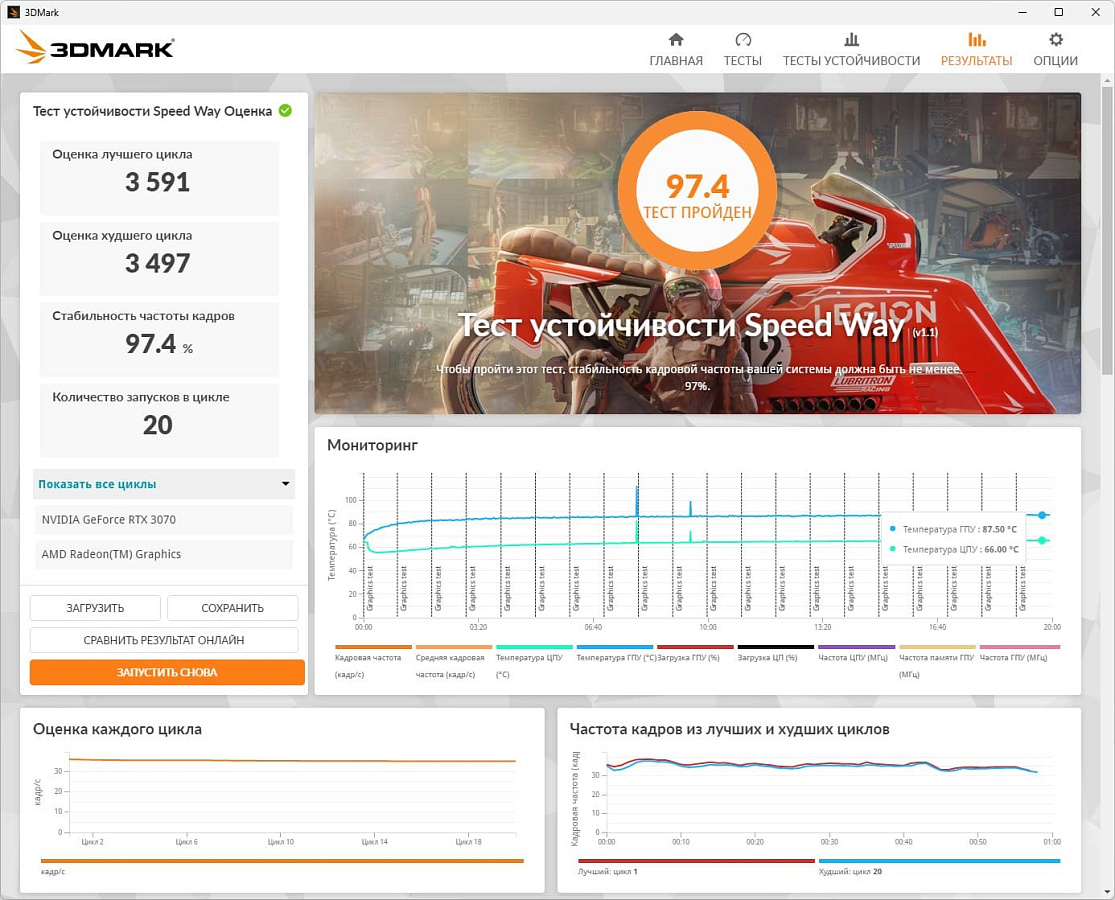Toggle the Кадровая частота legend series
1115x900 pixels.
tap(373, 661)
